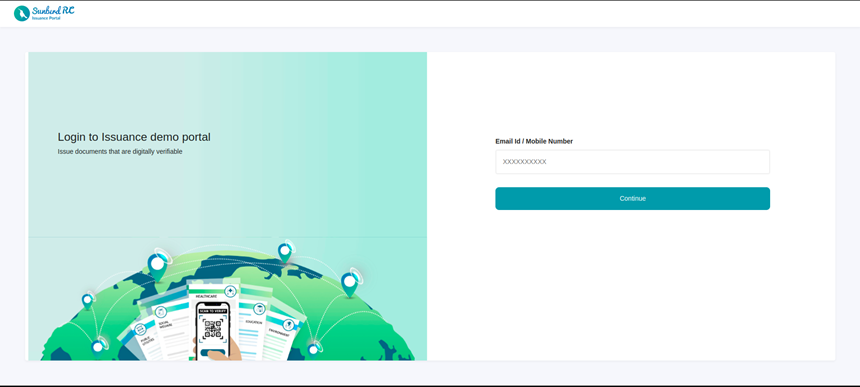Screen dimensions: 860x387
Task: Click the Healthcare document badge icon
Action: pyautogui.click(x=230, y=292)
